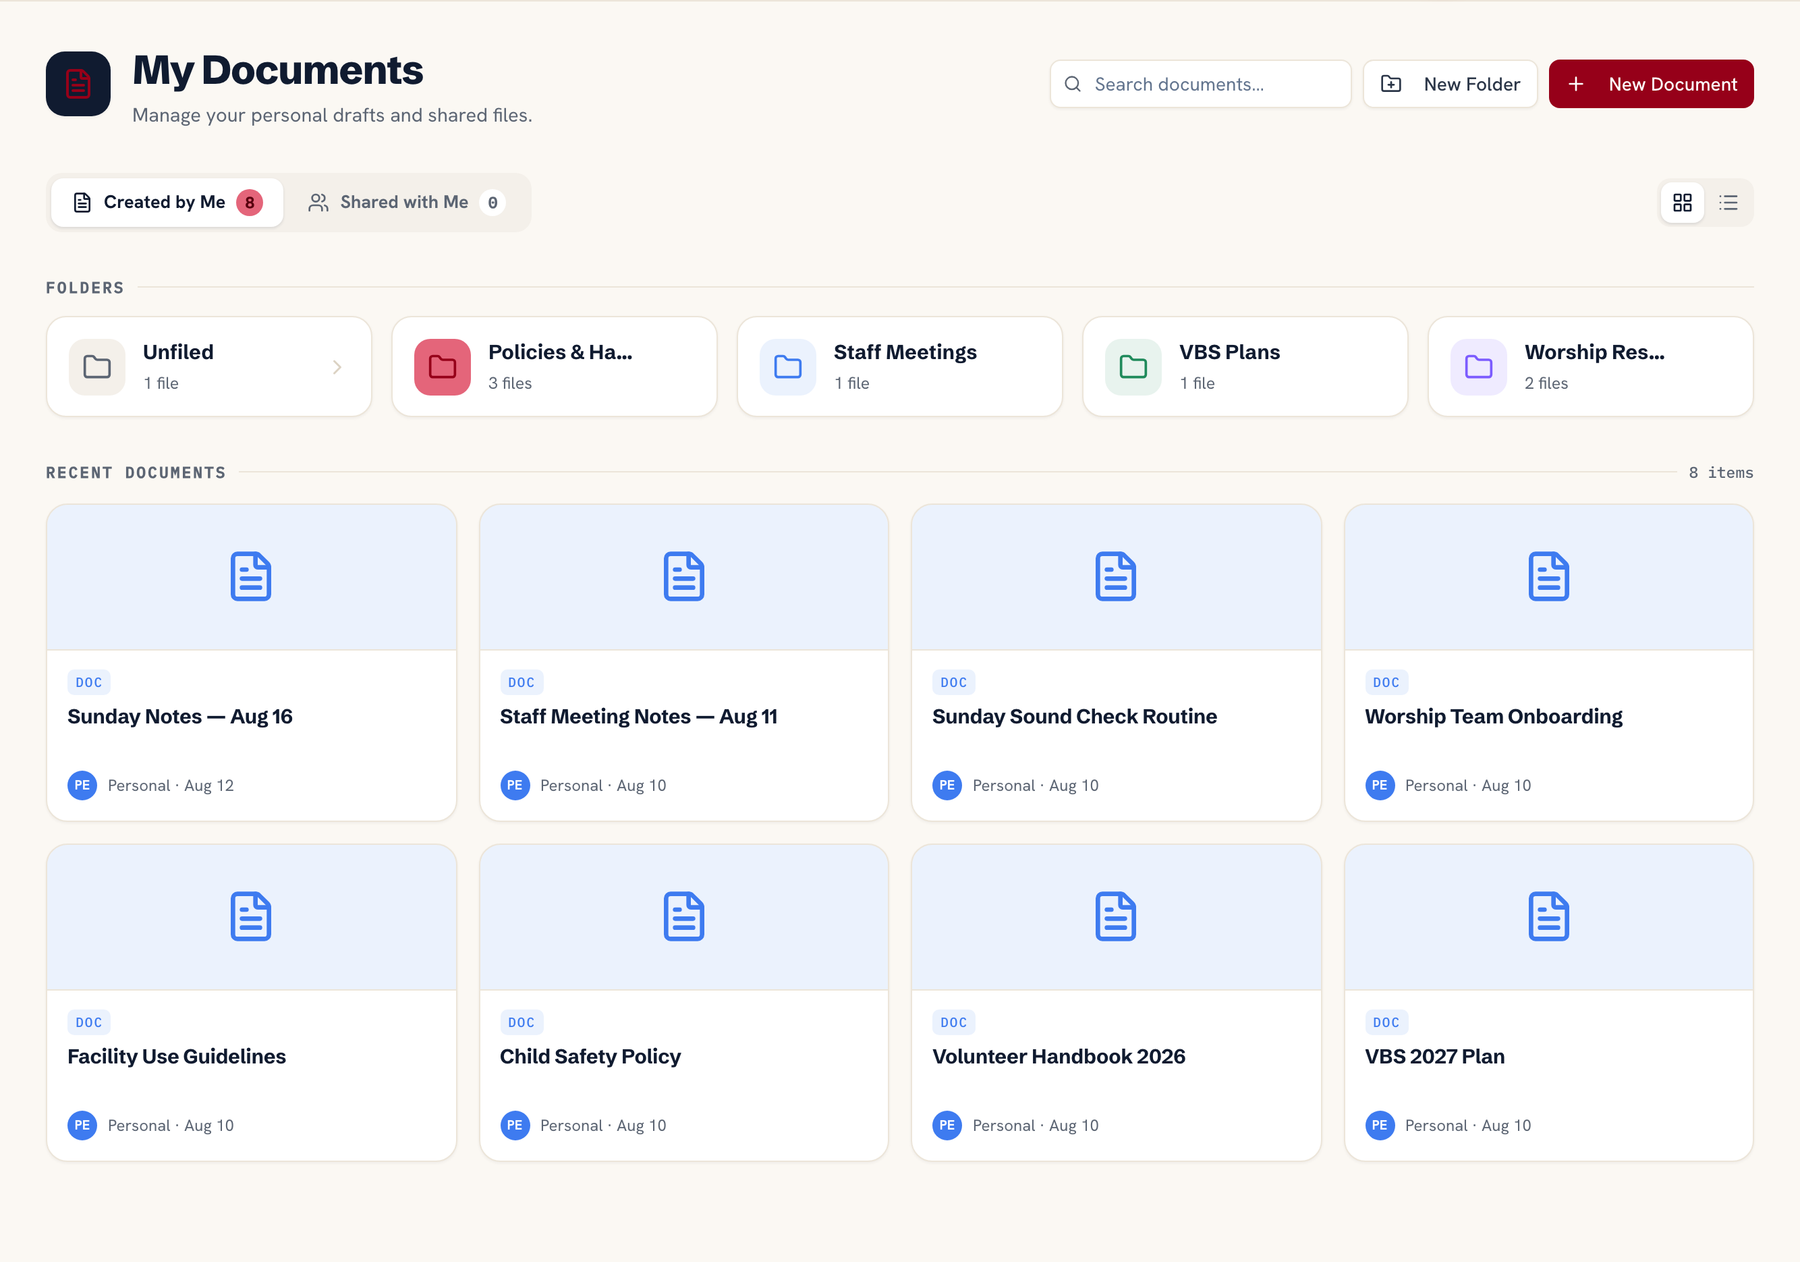Screen dimensions: 1800x1262
Task: Click VBS 2027 Plan document icon
Action: pyautogui.click(x=1549, y=916)
